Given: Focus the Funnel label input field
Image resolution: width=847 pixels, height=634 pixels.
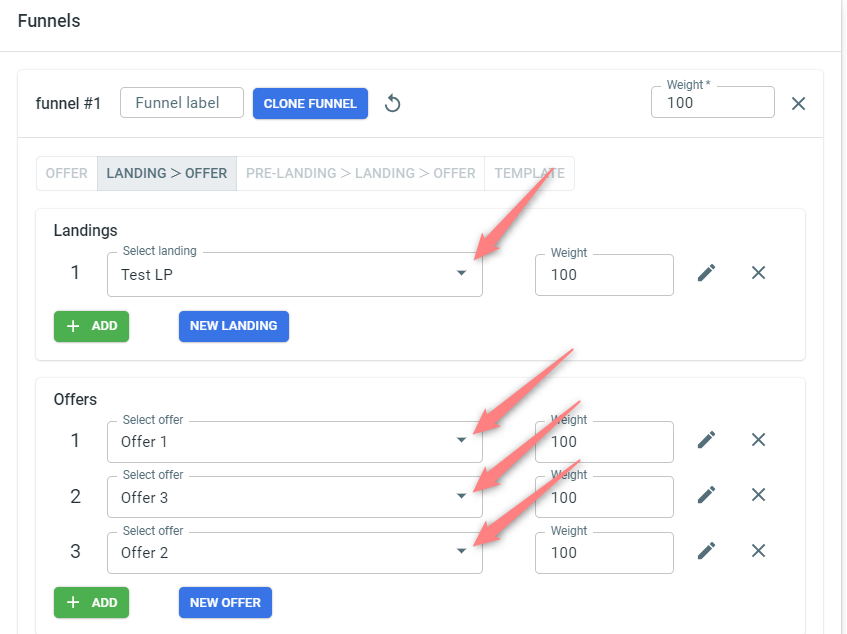Looking at the screenshot, I should pos(182,103).
